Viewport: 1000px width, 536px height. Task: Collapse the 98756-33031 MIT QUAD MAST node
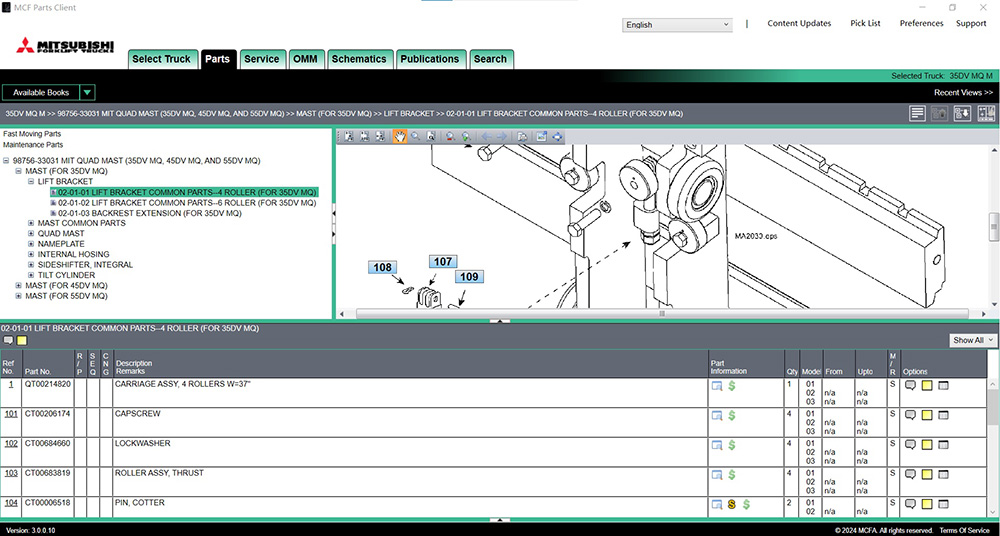[6, 161]
